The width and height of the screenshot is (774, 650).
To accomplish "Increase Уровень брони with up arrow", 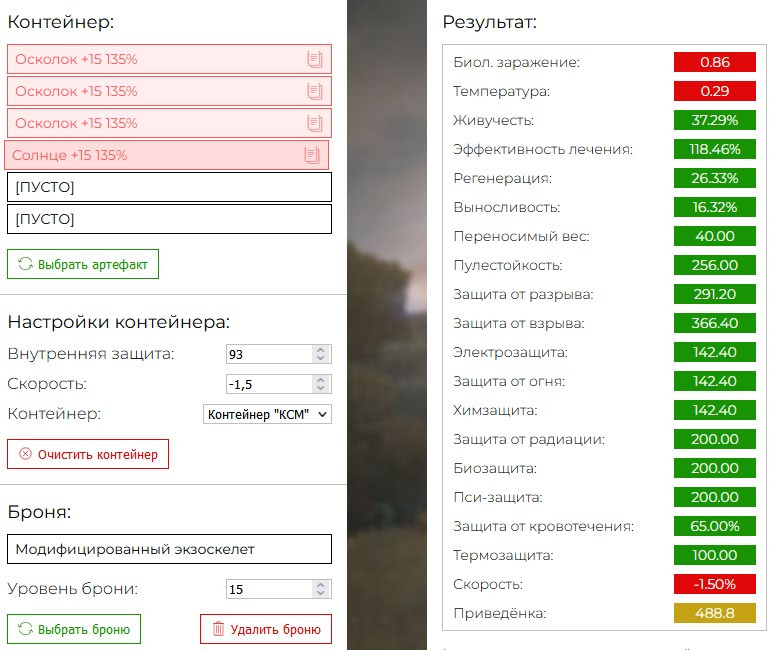I will 320,584.
